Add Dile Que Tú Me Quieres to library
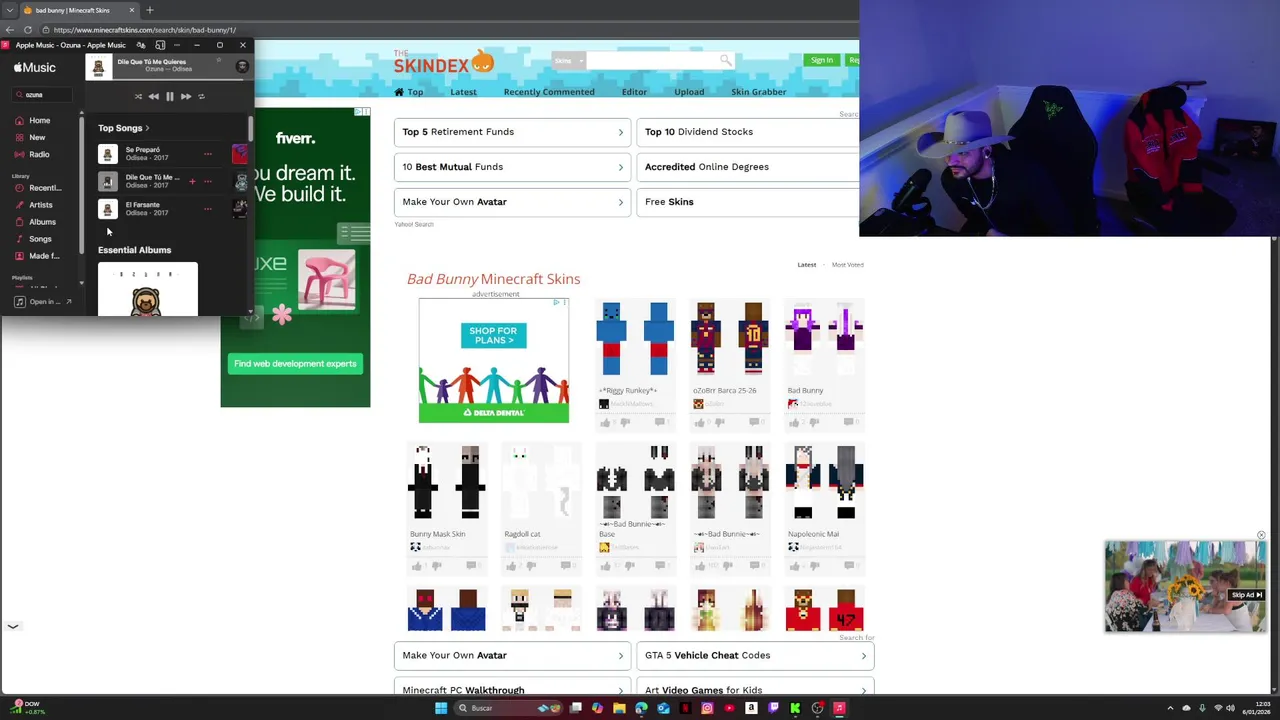The height and width of the screenshot is (720, 1280). [192, 182]
